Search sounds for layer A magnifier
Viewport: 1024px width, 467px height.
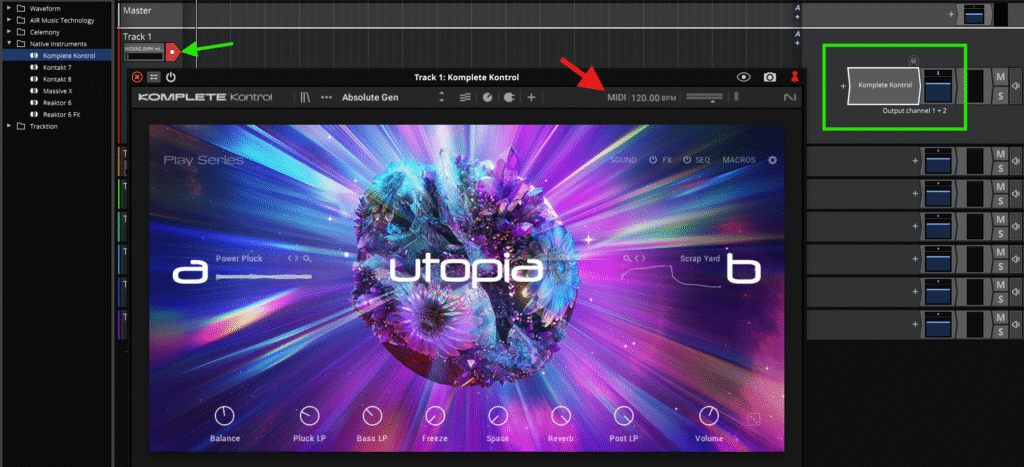pyautogui.click(x=307, y=259)
